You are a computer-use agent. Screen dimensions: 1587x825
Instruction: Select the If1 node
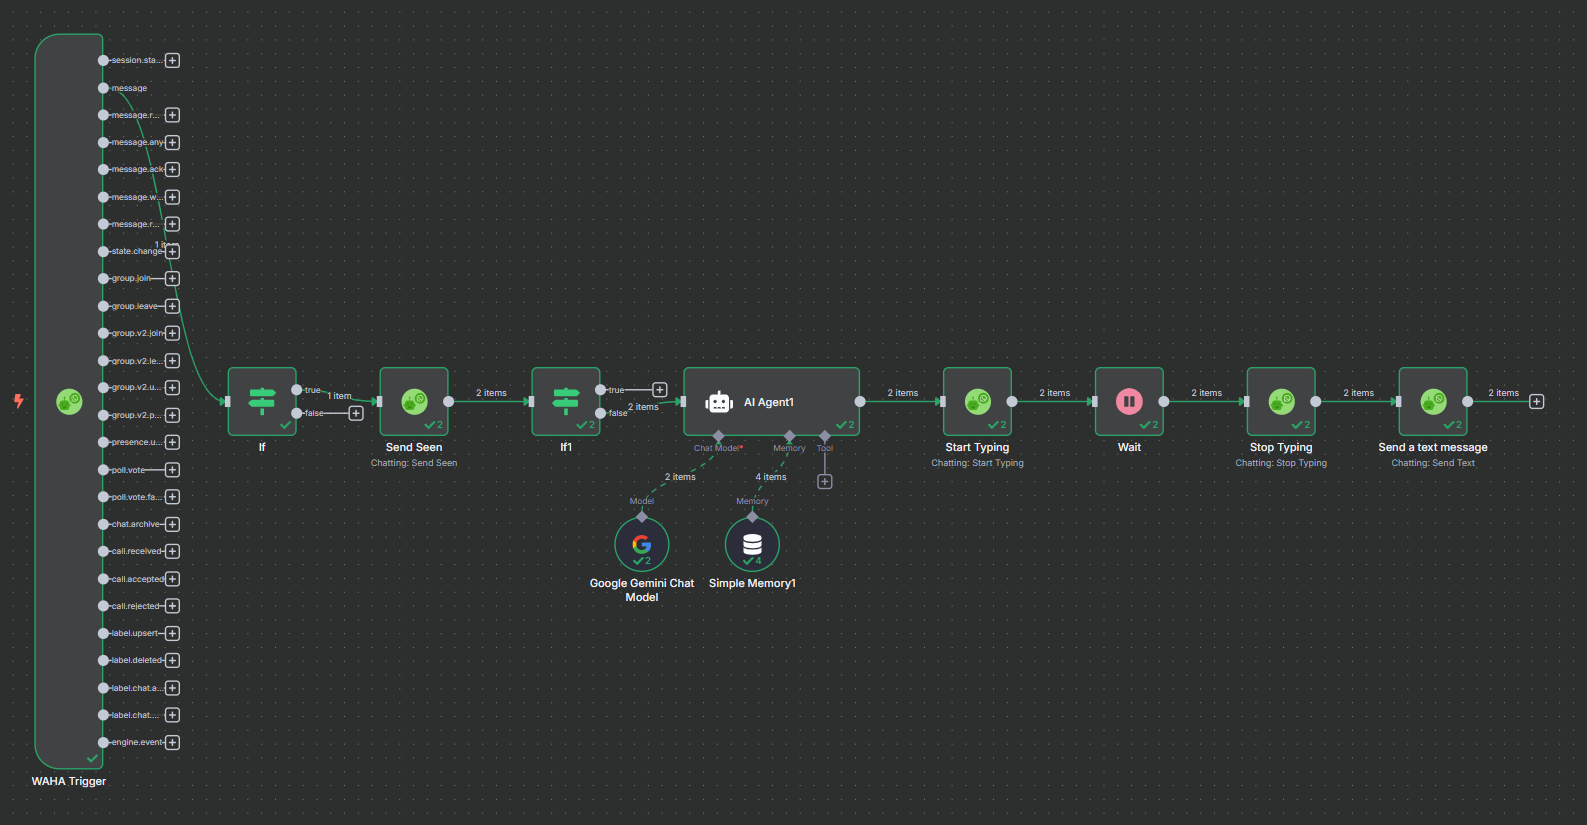click(x=566, y=402)
